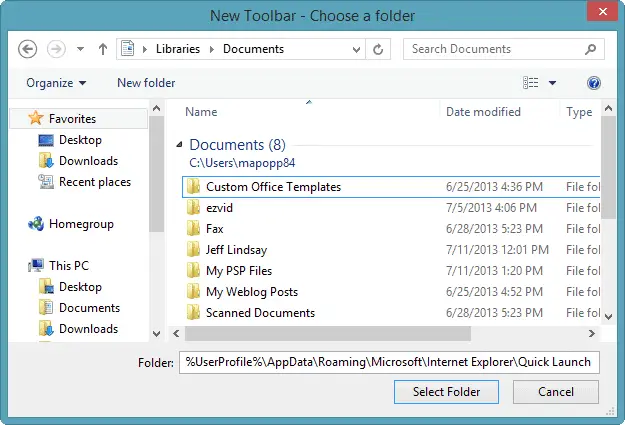Refresh the Documents folder view
This screenshot has width=625, height=425.
pos(378,49)
